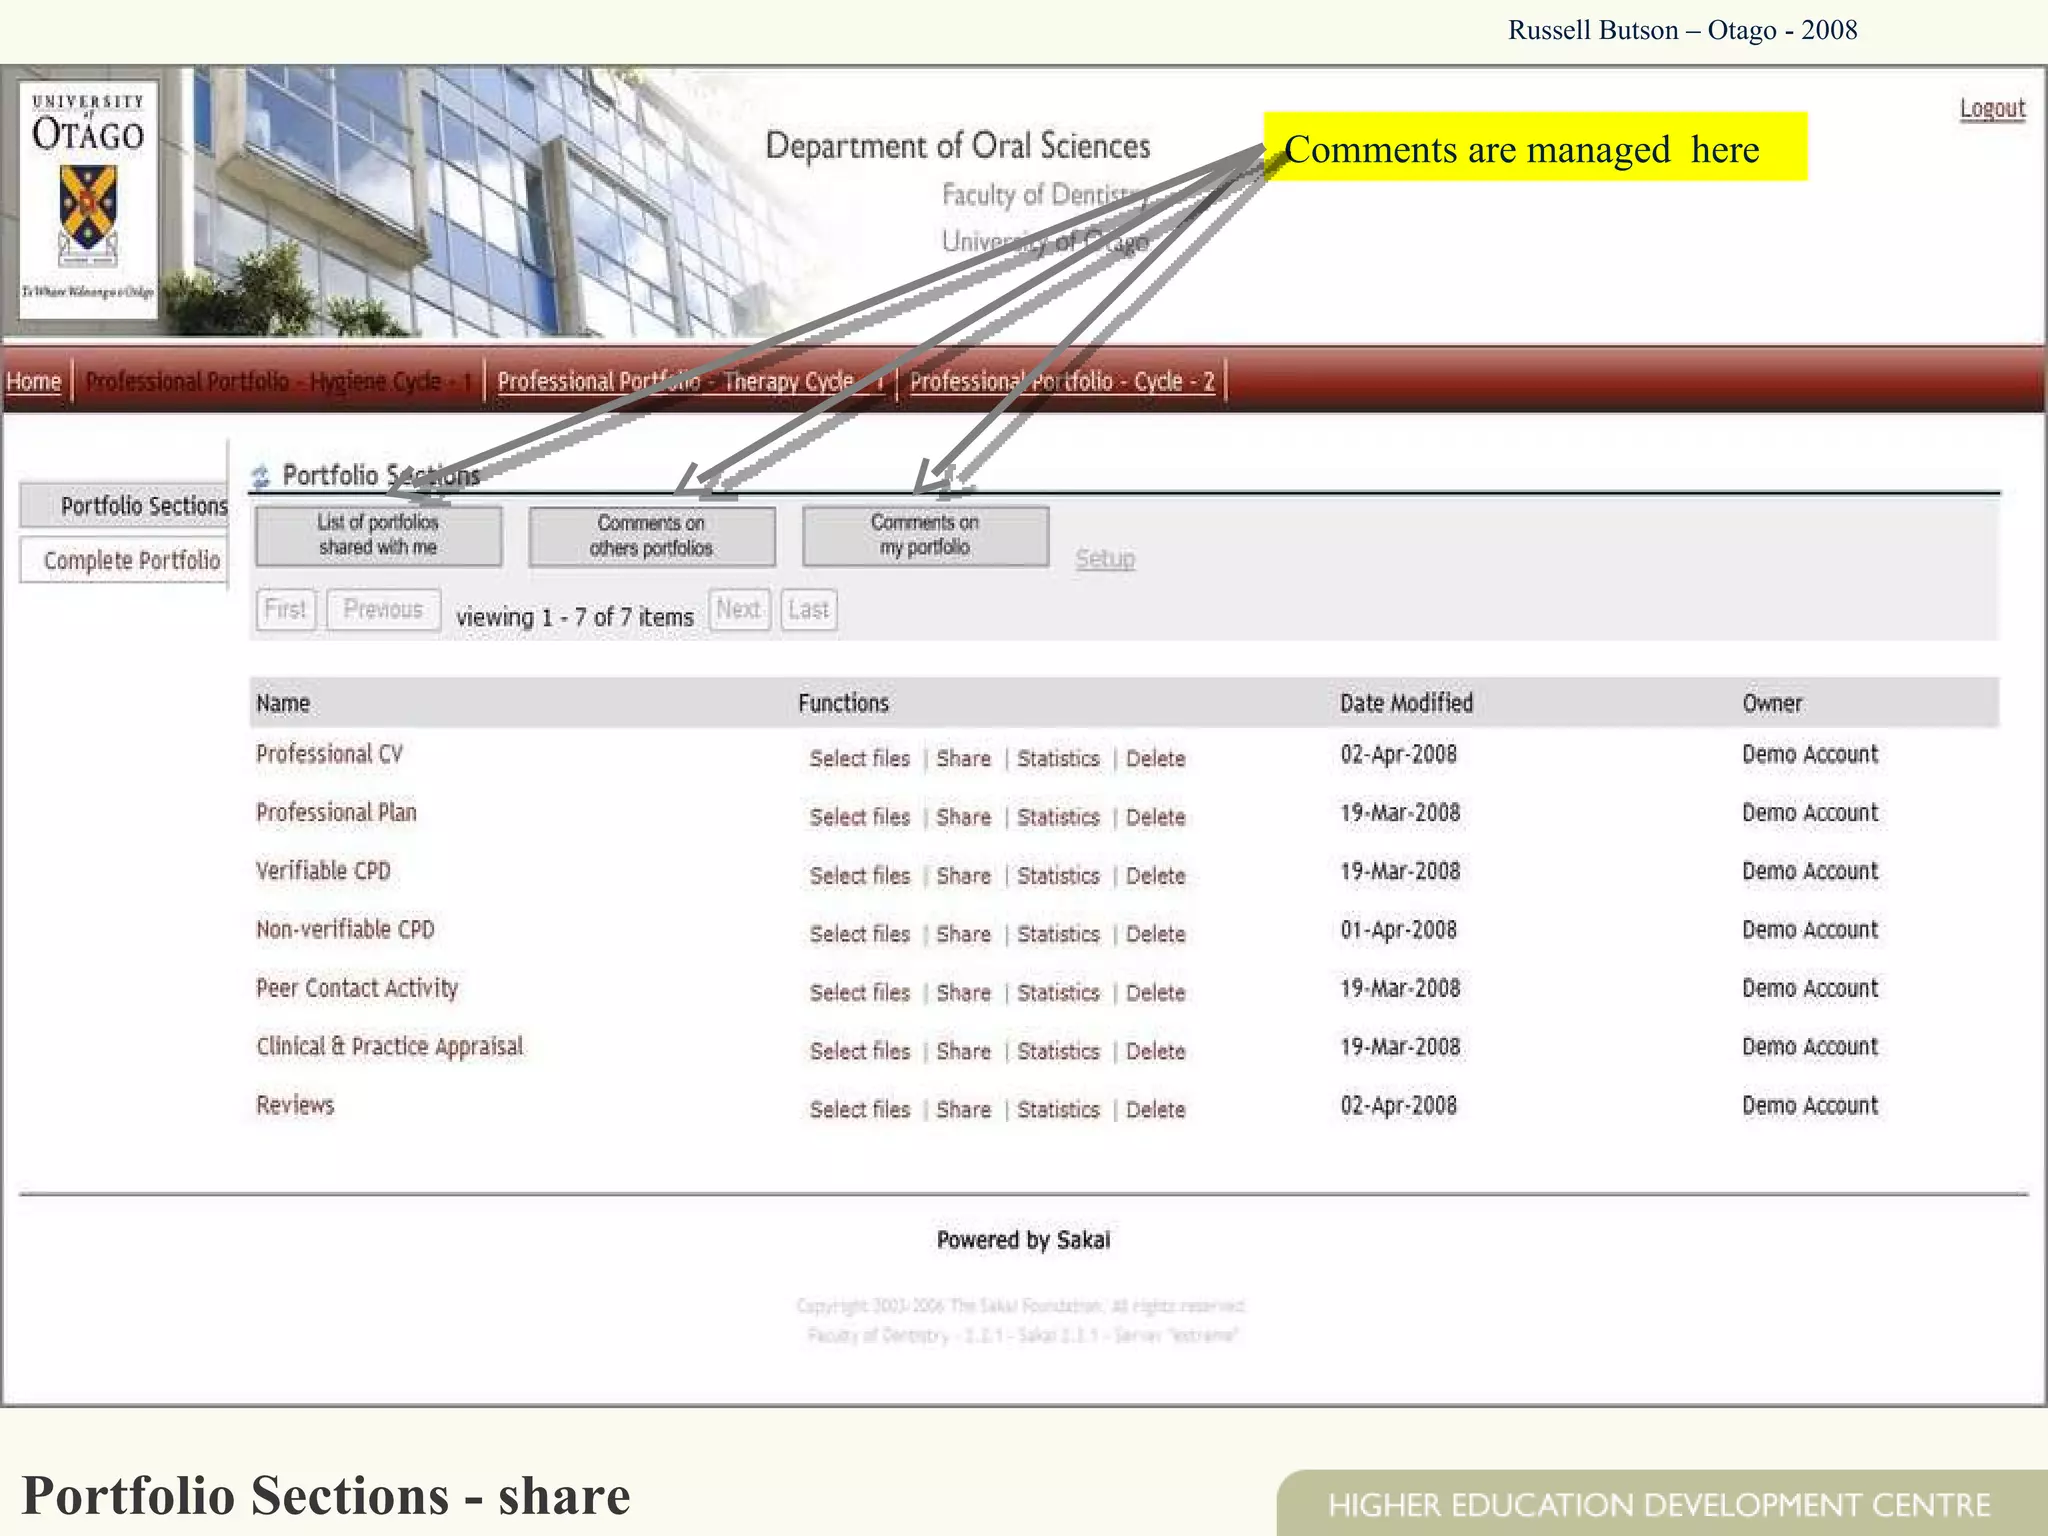The height and width of the screenshot is (1536, 2048).
Task: Click the Setup link
Action: [1105, 558]
